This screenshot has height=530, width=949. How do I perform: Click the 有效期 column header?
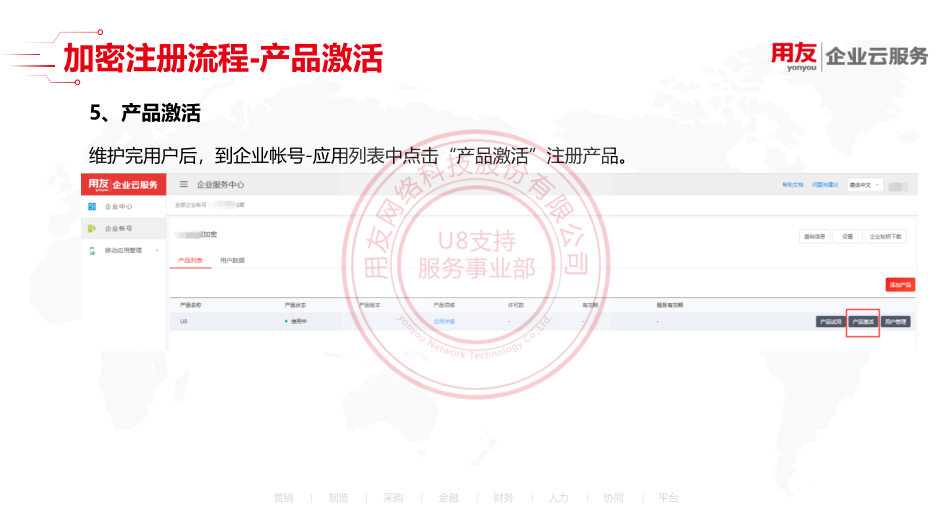click(590, 306)
